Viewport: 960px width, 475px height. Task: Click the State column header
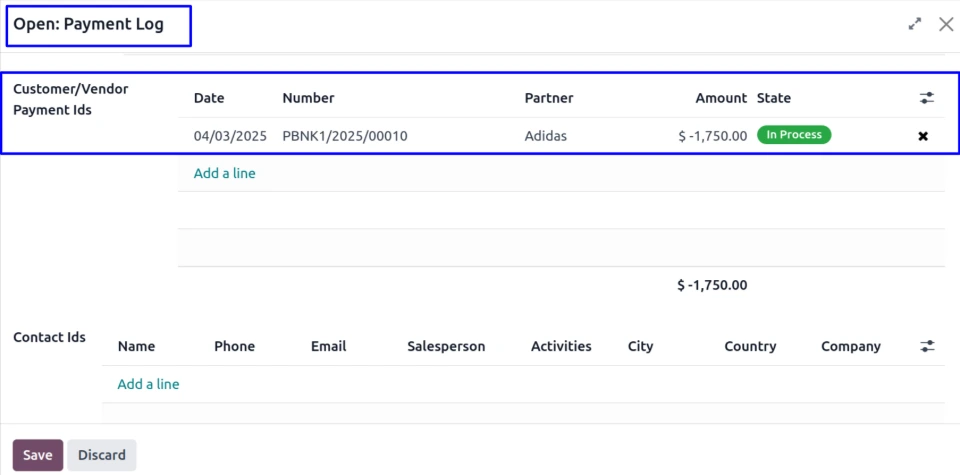tap(774, 98)
